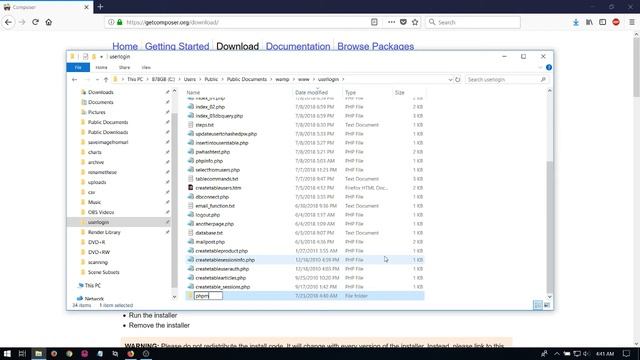This screenshot has height=360, width=640.
Task: Open Task View on taskbar
Action: point(22,353)
